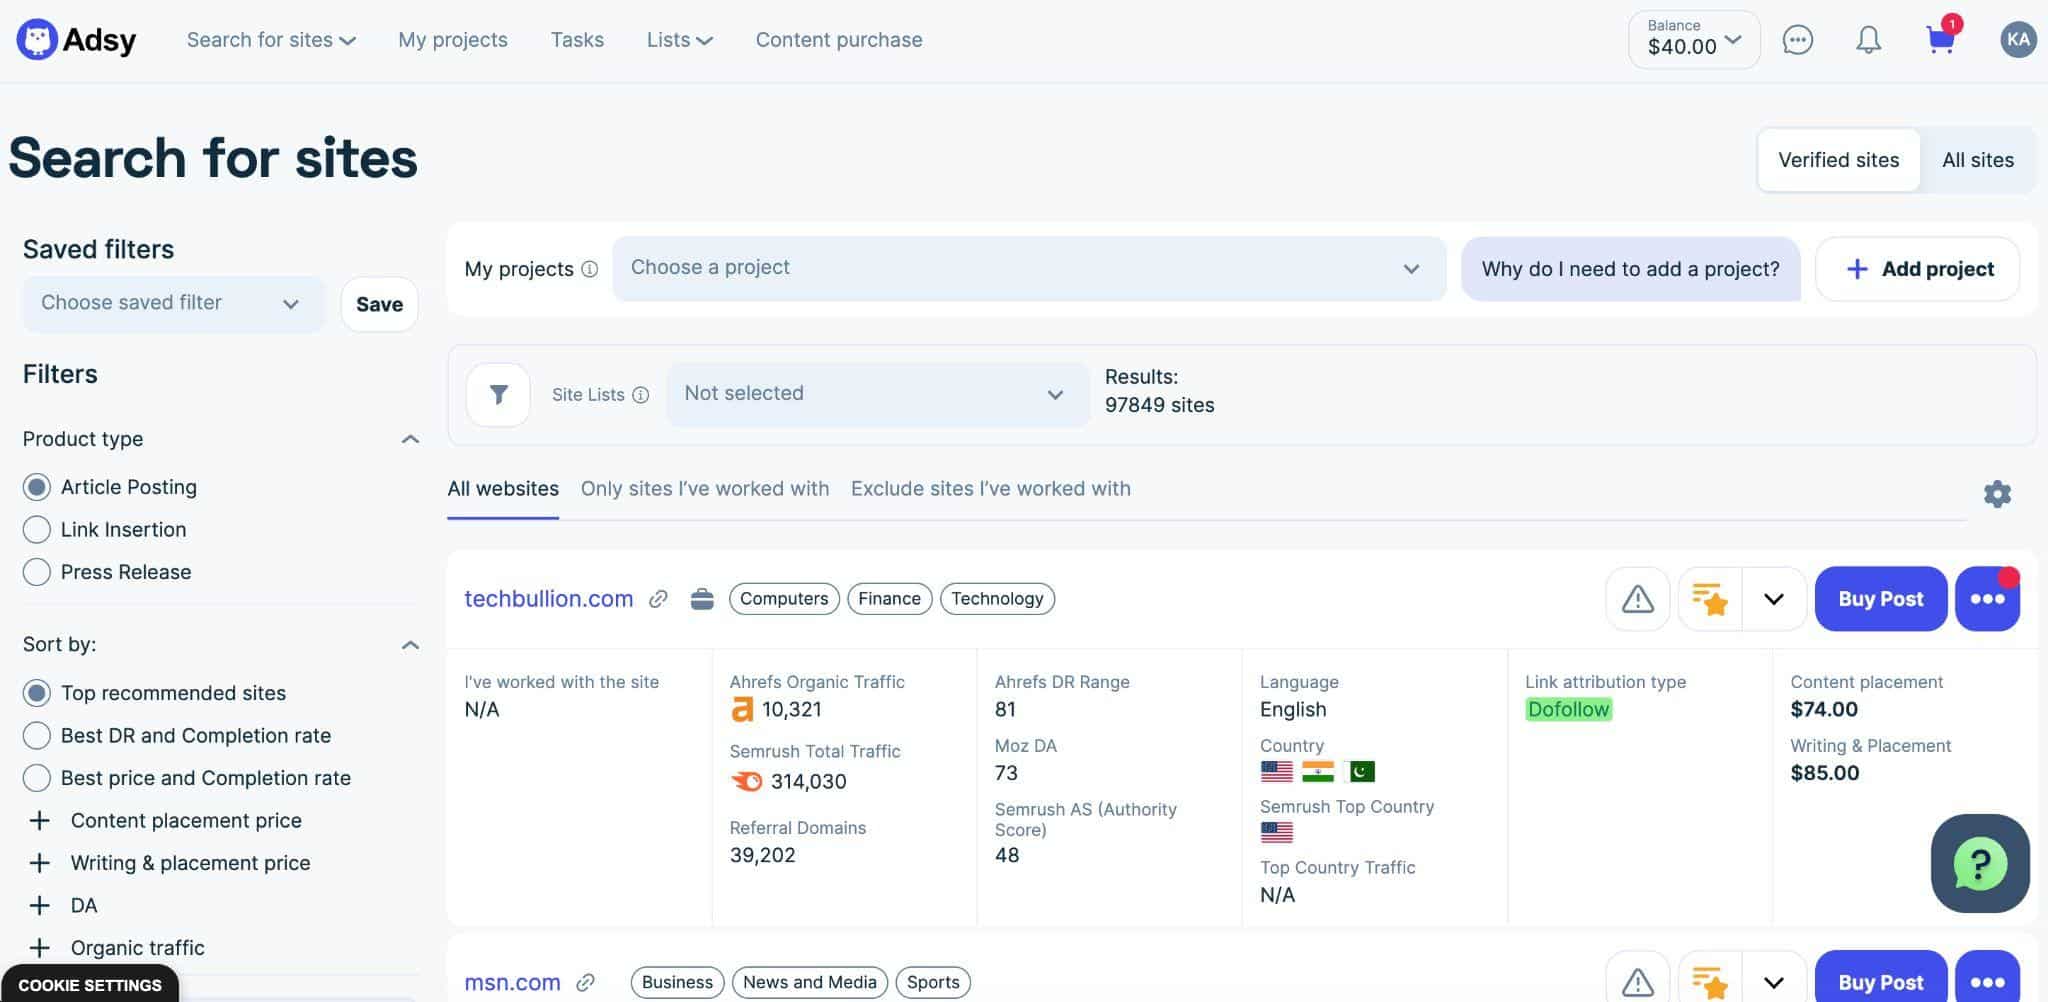Open the Search for sites menu

pyautogui.click(x=271, y=40)
